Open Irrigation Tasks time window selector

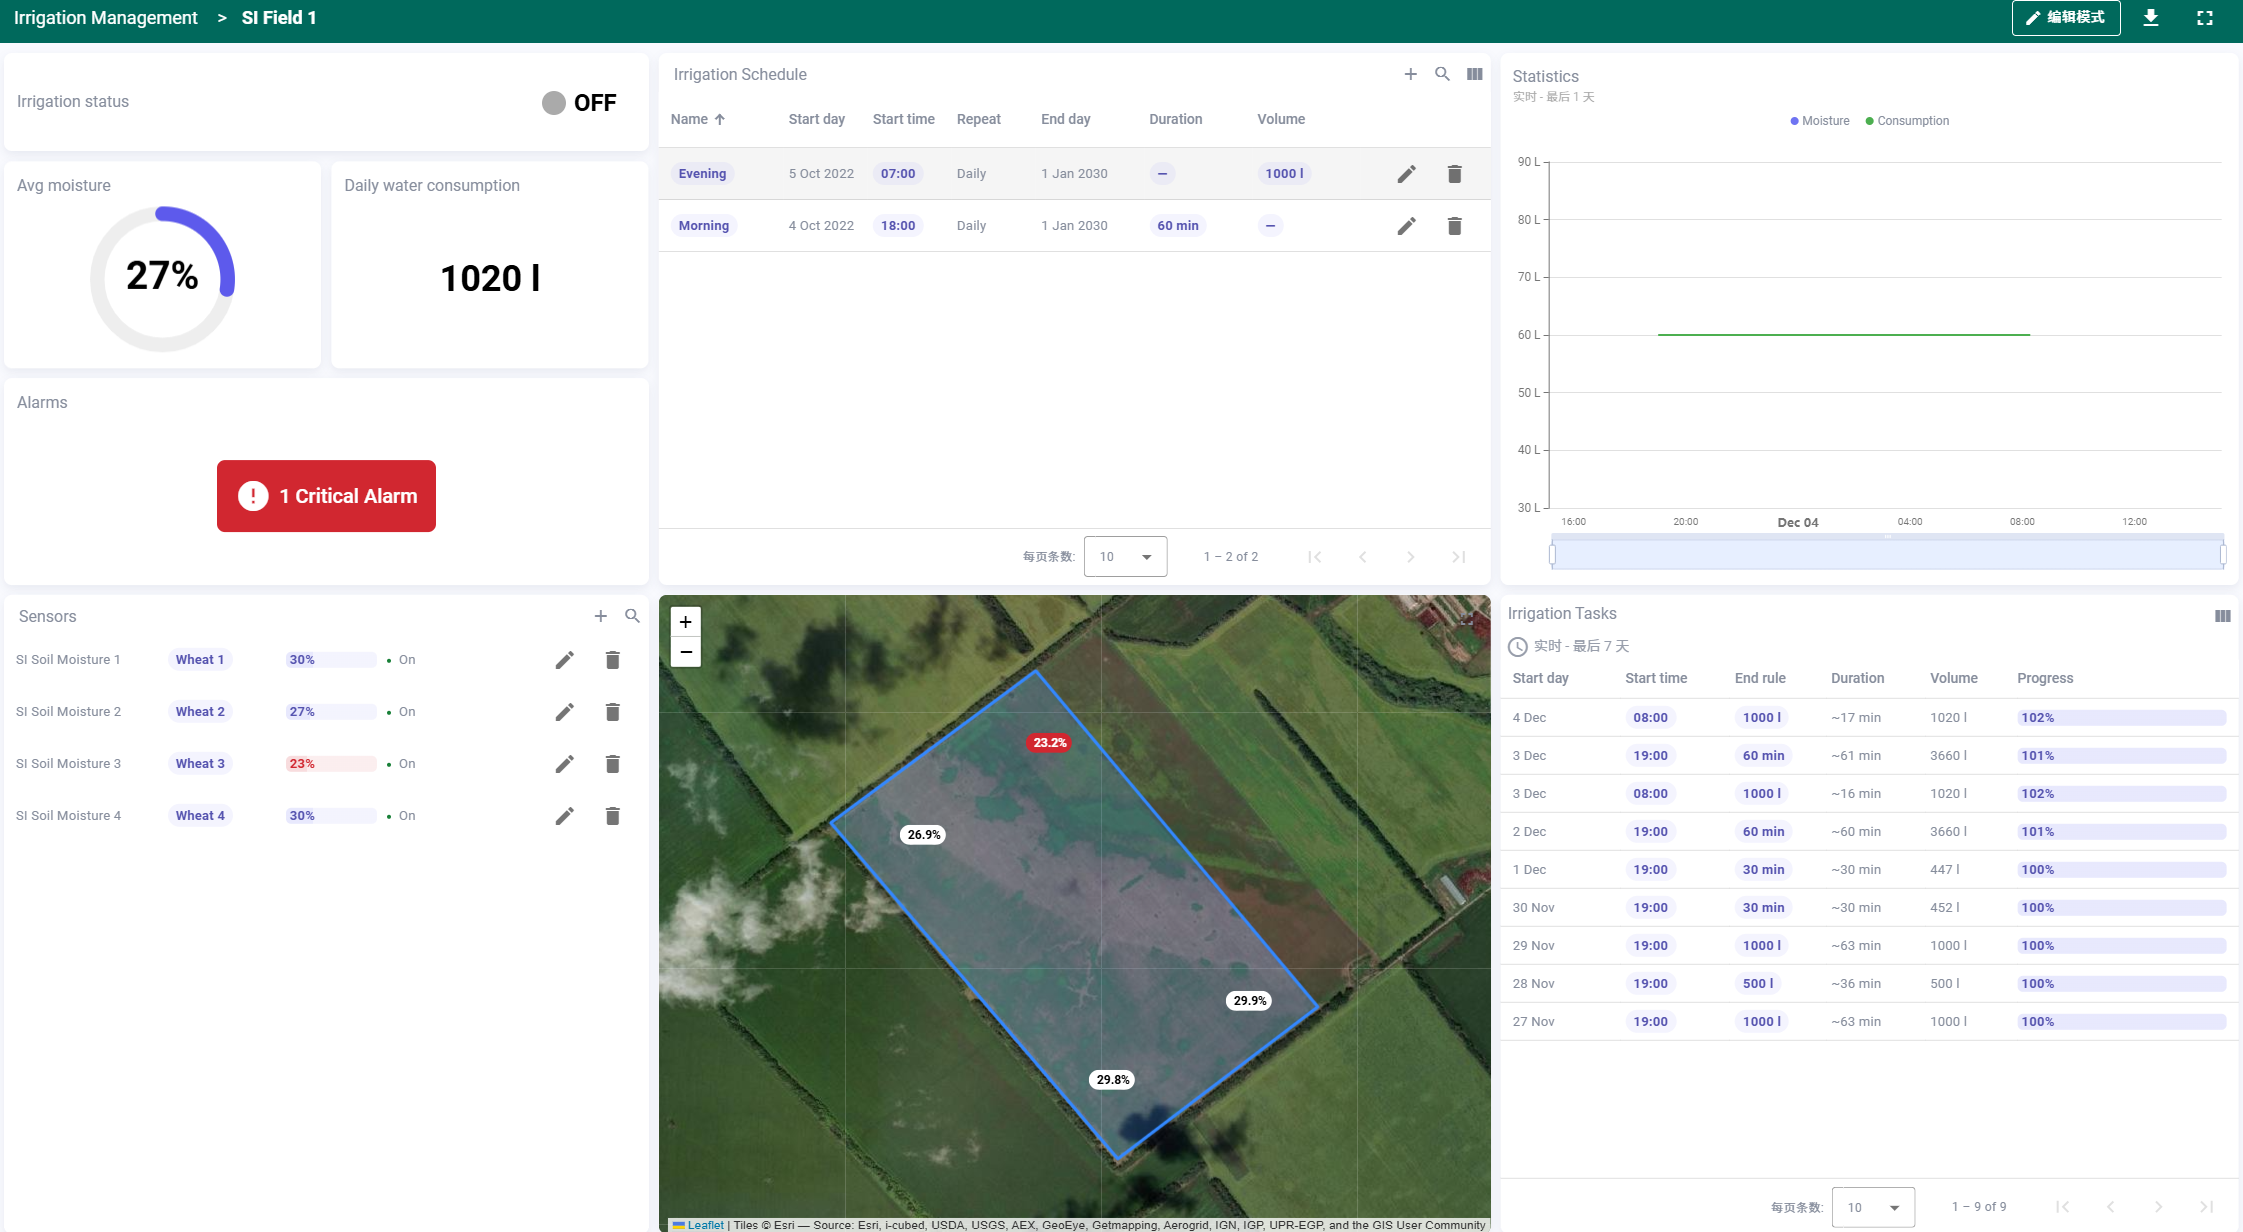(x=1570, y=646)
